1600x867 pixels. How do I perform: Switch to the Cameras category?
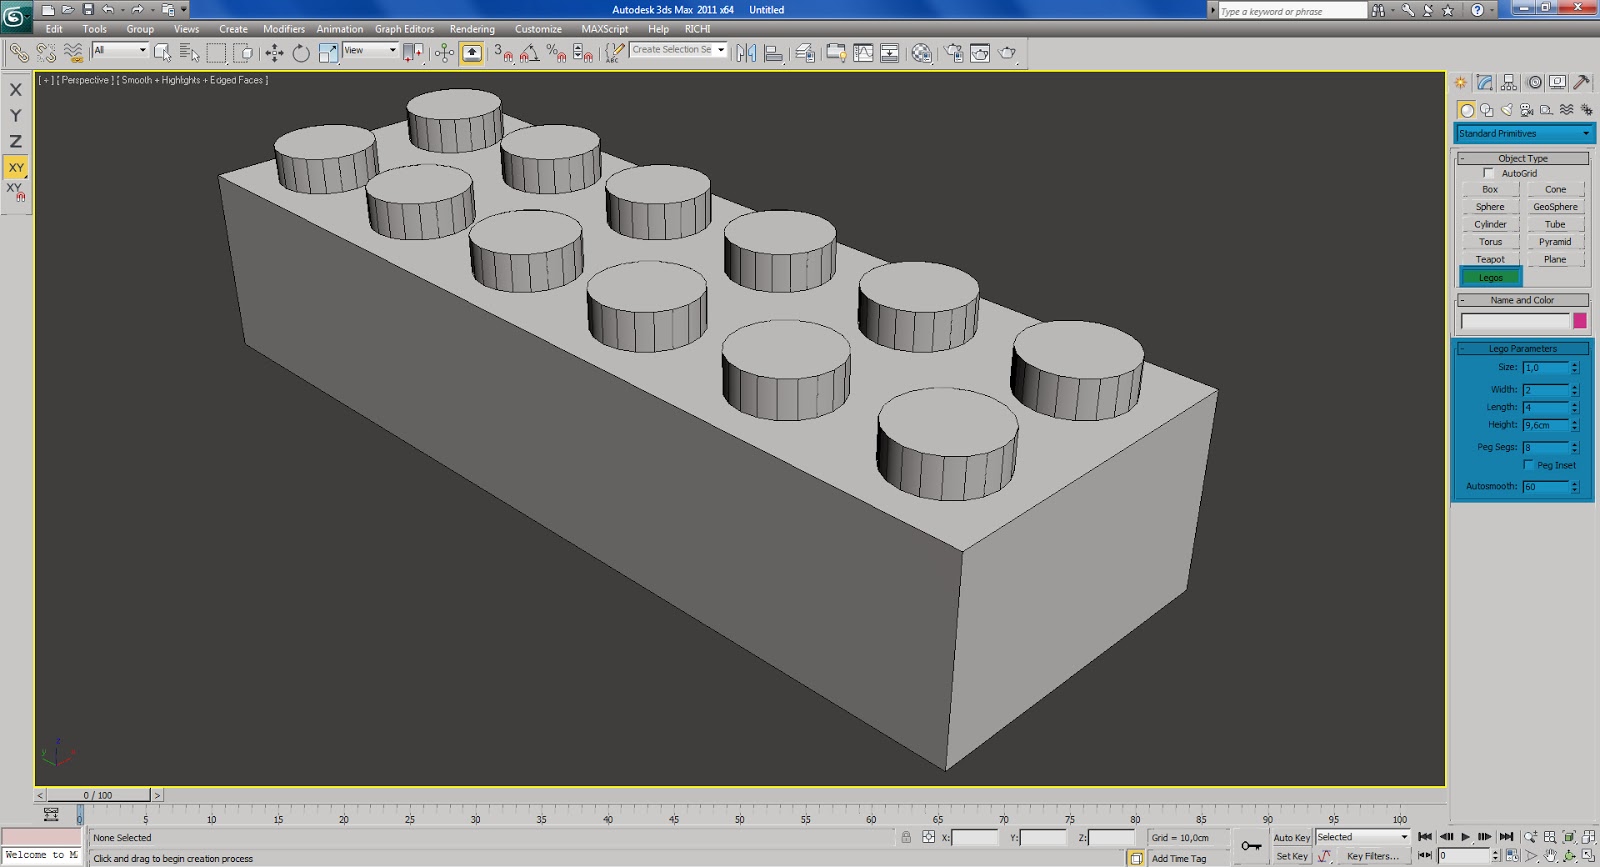(x=1526, y=110)
